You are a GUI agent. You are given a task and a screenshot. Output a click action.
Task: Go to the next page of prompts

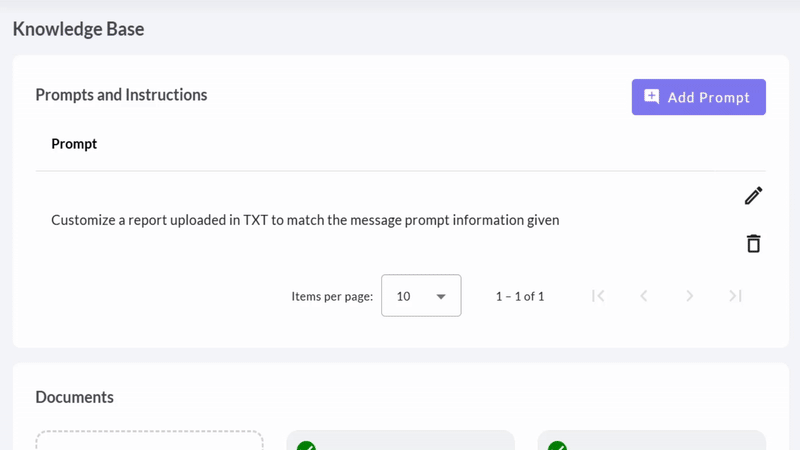coord(689,296)
